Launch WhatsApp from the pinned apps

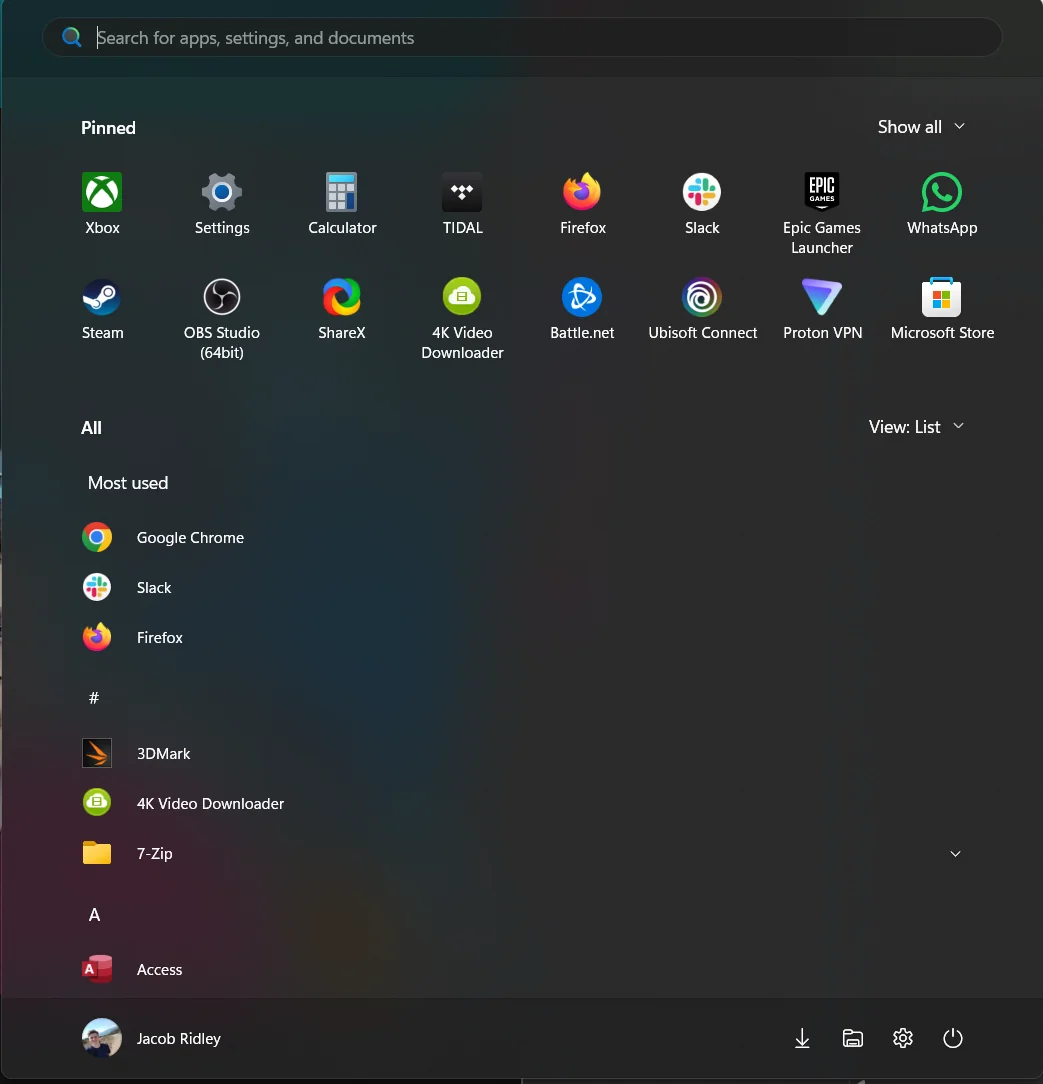[x=941, y=204]
